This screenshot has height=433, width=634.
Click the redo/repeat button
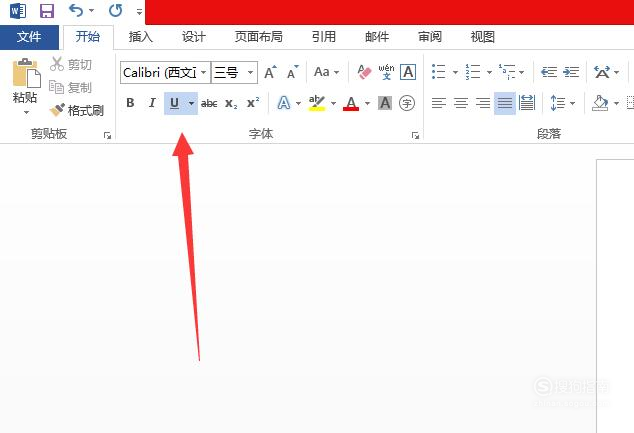116,10
